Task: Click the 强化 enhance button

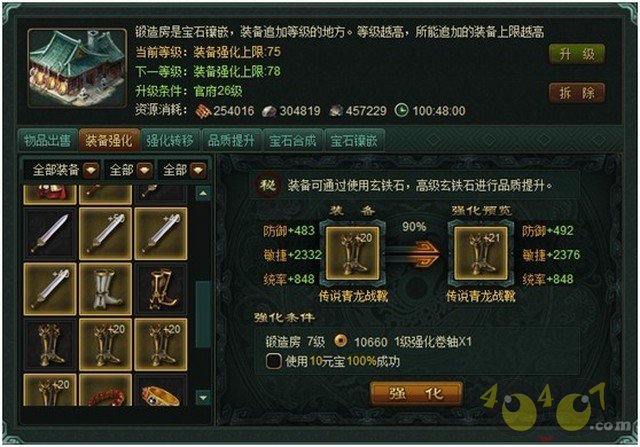Action: click(x=416, y=394)
